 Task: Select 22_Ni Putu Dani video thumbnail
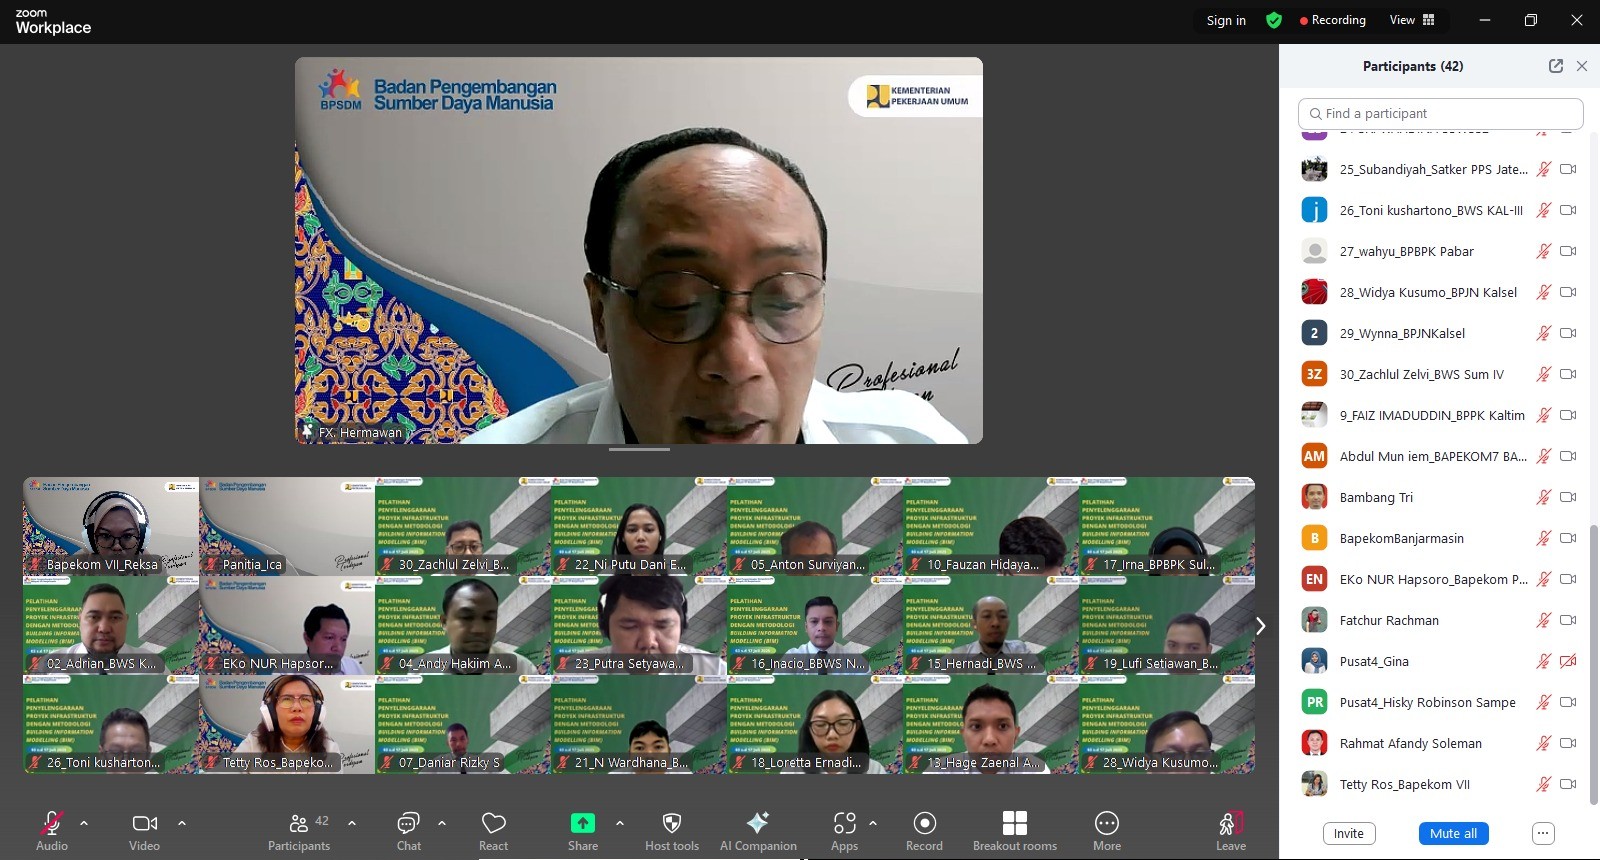point(639,526)
